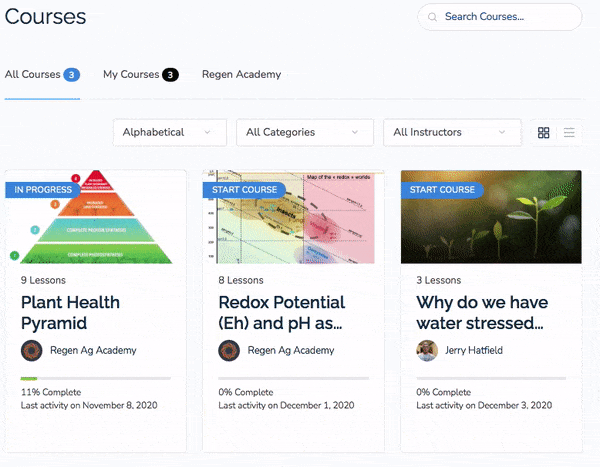Click START COURSE on Redox Potential card
This screenshot has height=467, width=600.
pos(244,189)
